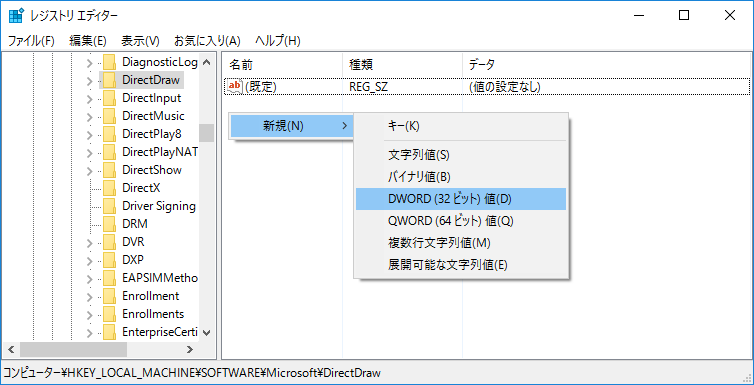Click the 名前 column header
This screenshot has height=385, width=754.
(x=283, y=64)
